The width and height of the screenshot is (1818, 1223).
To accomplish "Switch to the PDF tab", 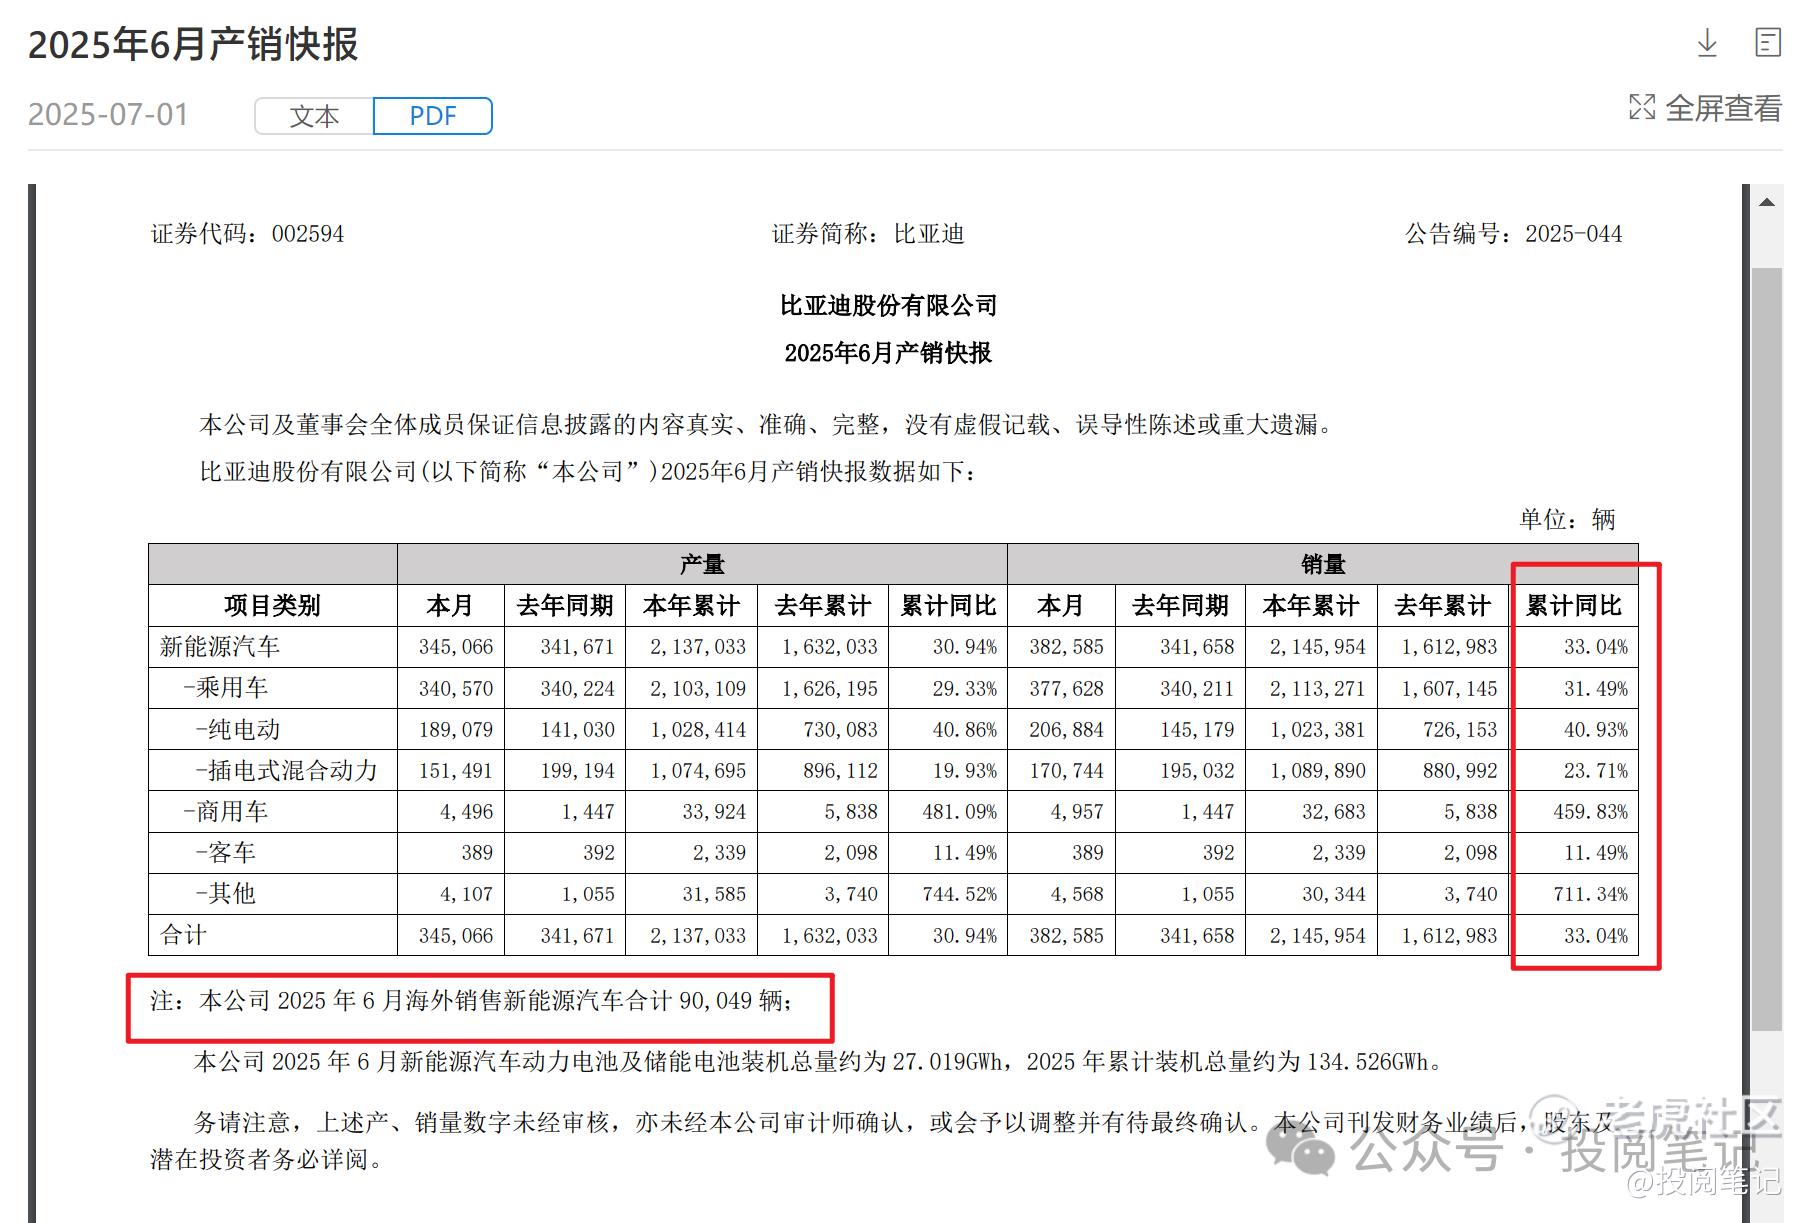I will pyautogui.click(x=433, y=116).
